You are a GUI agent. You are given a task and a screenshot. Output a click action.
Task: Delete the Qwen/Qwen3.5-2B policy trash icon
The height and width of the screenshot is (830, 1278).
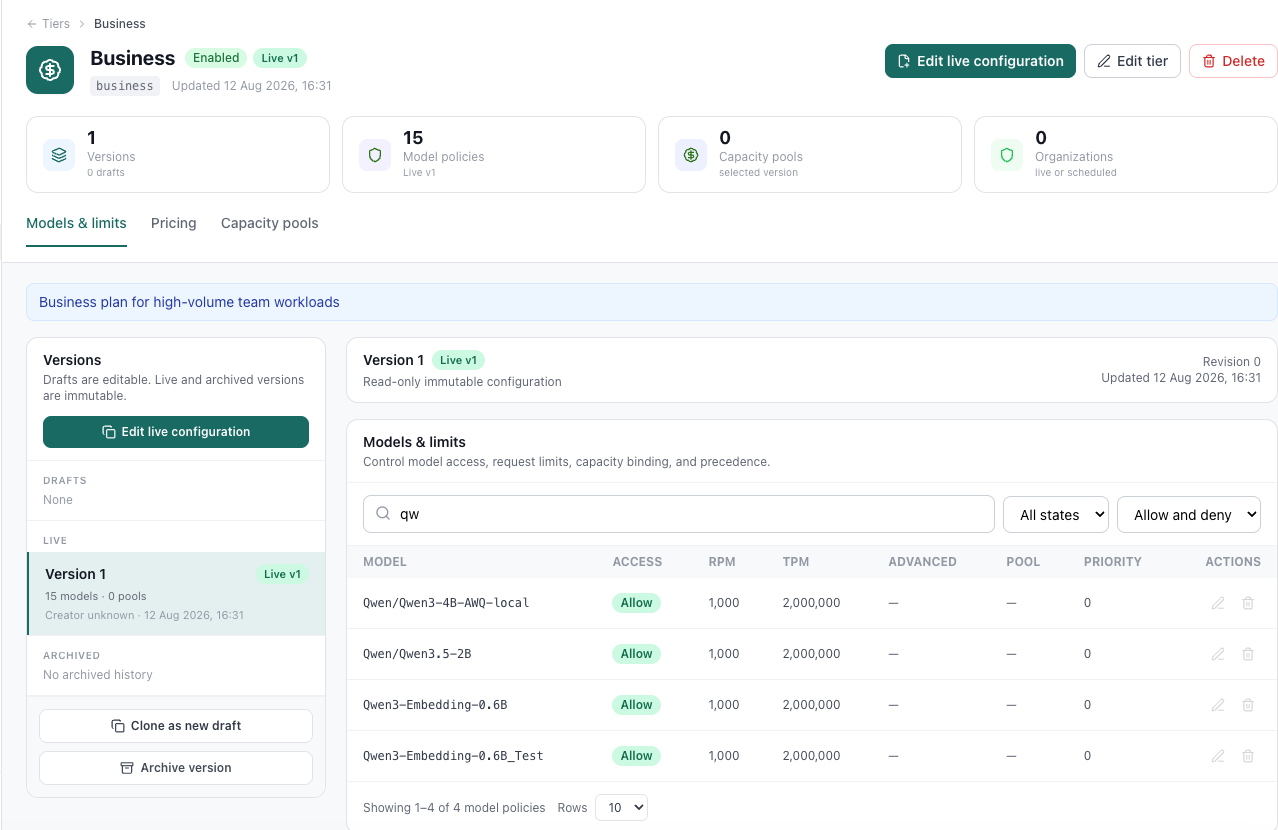1248,654
